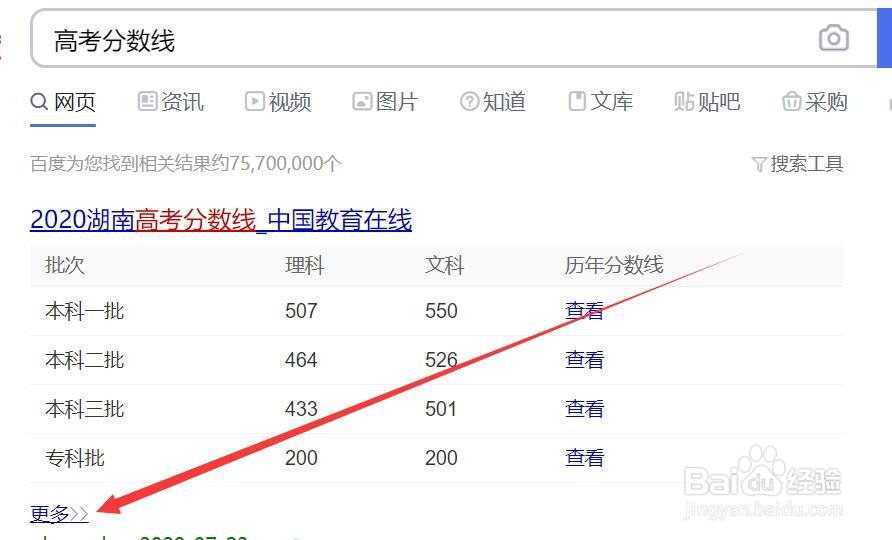This screenshot has height=540, width=892.
Task: Click the 文科 score 550
Action: coord(441,311)
